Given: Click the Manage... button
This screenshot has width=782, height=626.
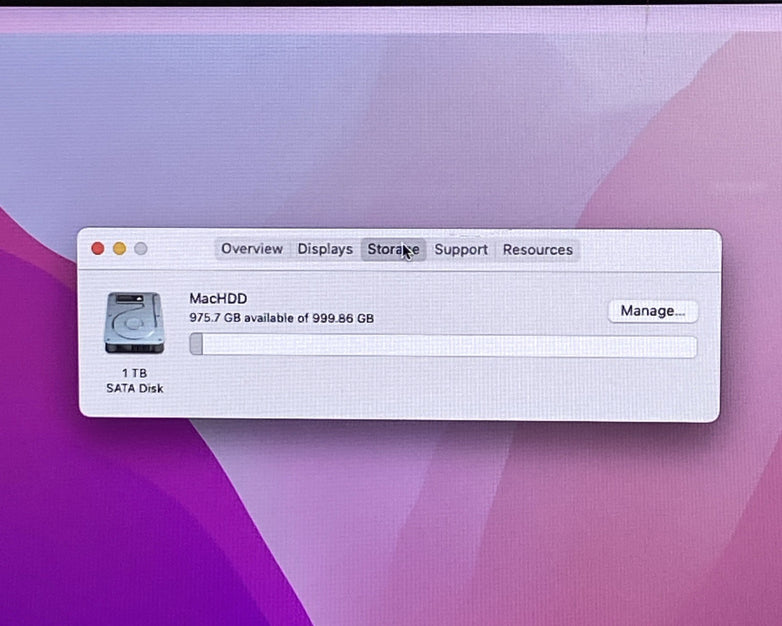Looking at the screenshot, I should point(652,311).
